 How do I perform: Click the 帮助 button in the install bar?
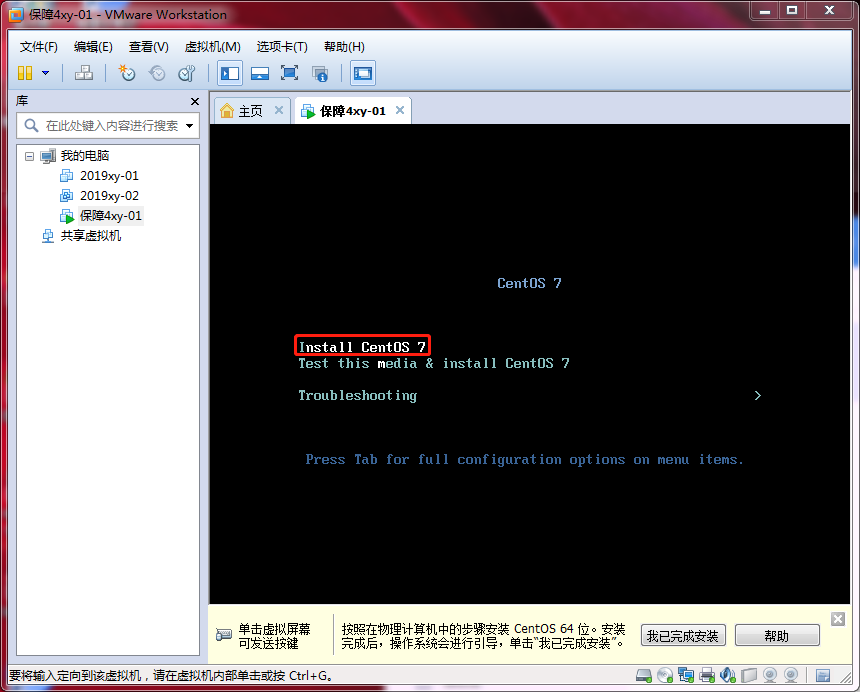[777, 636]
